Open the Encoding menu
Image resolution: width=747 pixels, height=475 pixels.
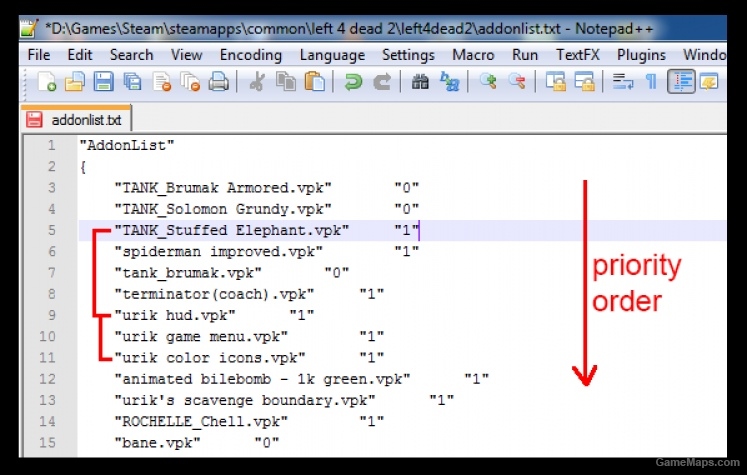pos(251,55)
